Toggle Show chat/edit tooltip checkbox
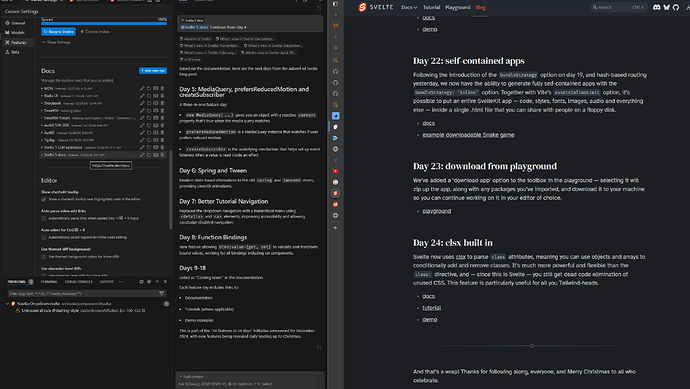690x389 pixels. [x=44, y=199]
